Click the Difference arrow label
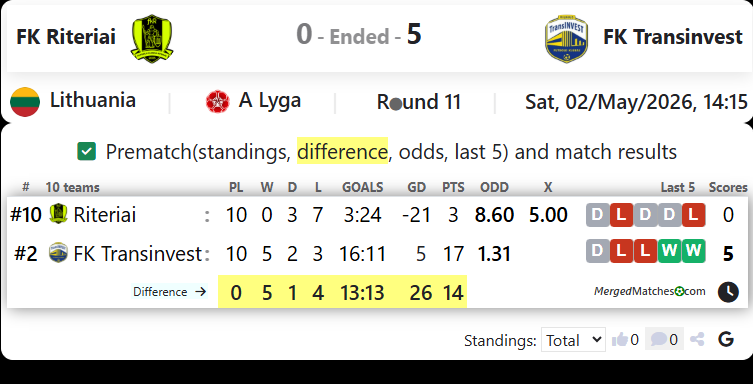The width and height of the screenshot is (753, 384). click(170, 292)
